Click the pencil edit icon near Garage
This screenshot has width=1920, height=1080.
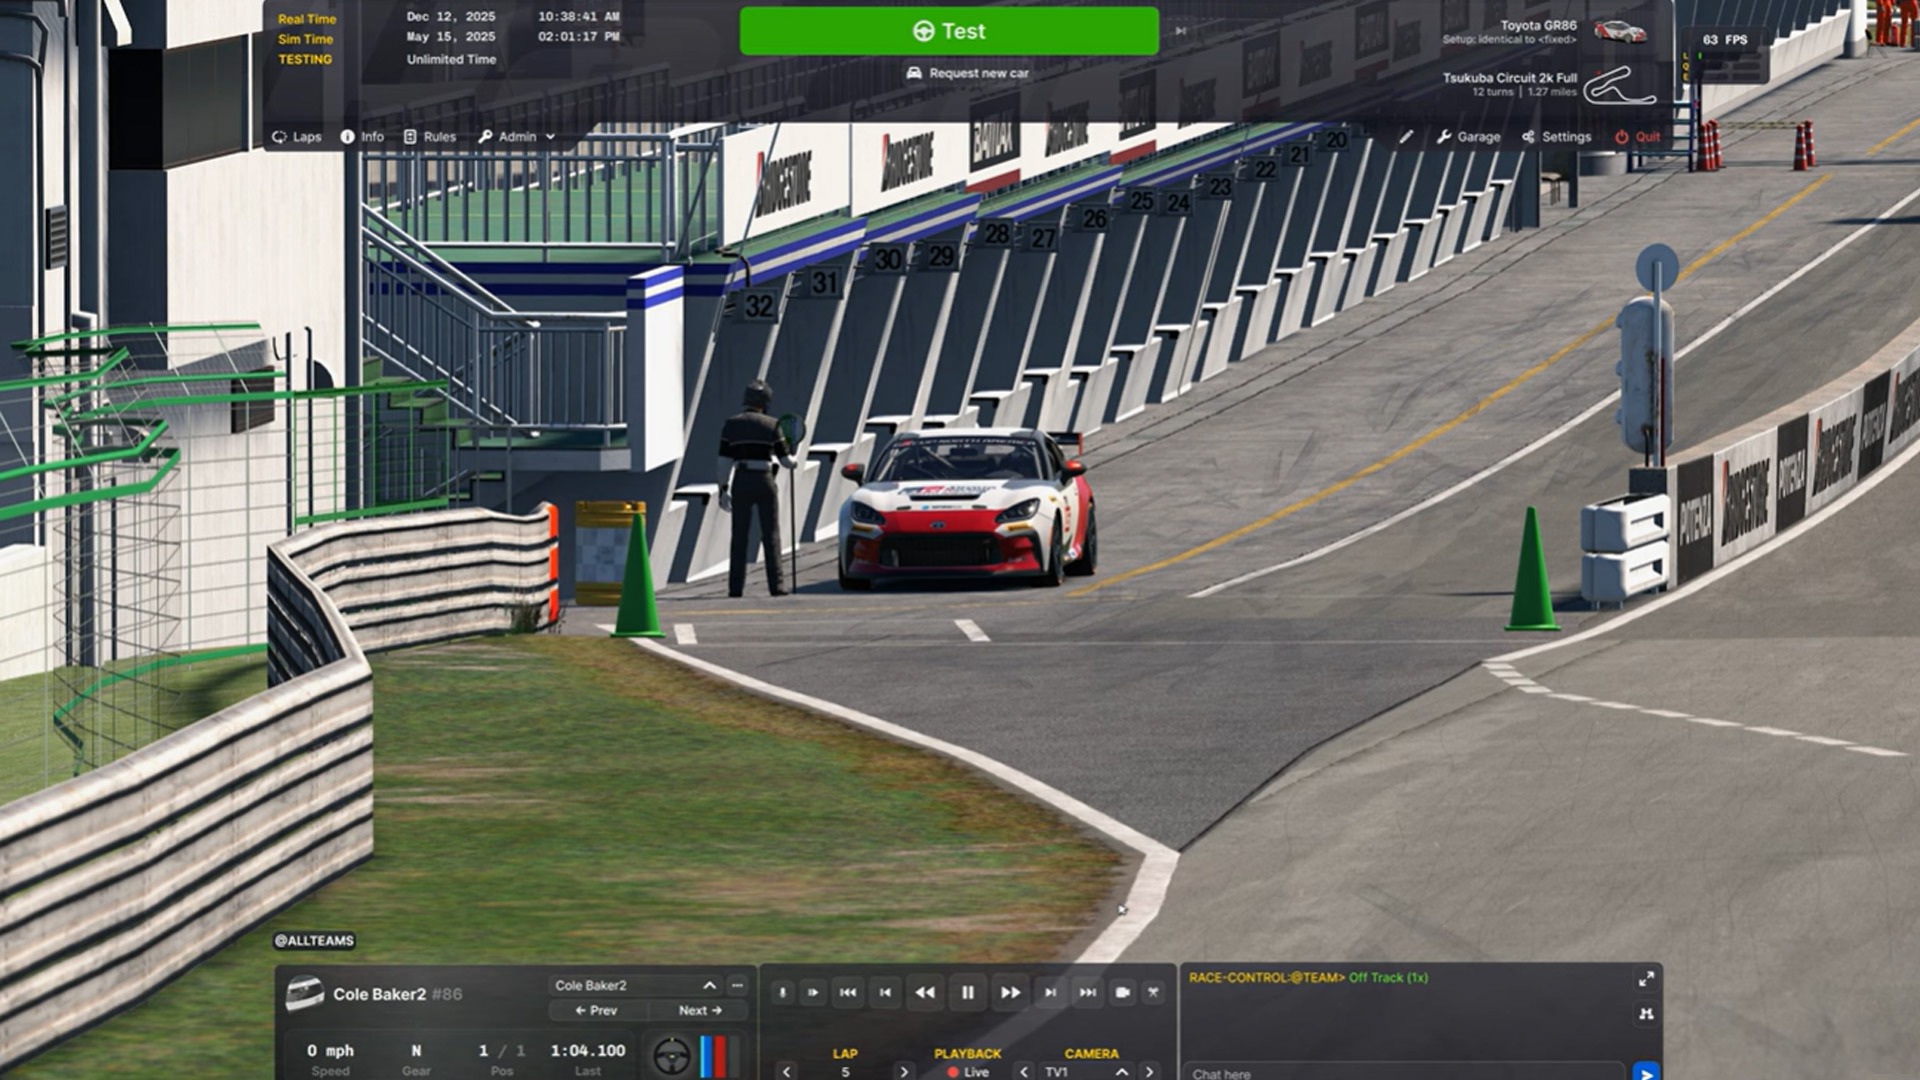(1406, 137)
